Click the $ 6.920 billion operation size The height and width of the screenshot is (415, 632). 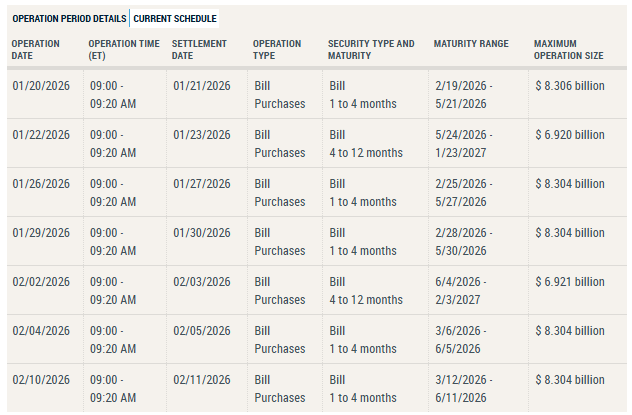click(x=569, y=135)
